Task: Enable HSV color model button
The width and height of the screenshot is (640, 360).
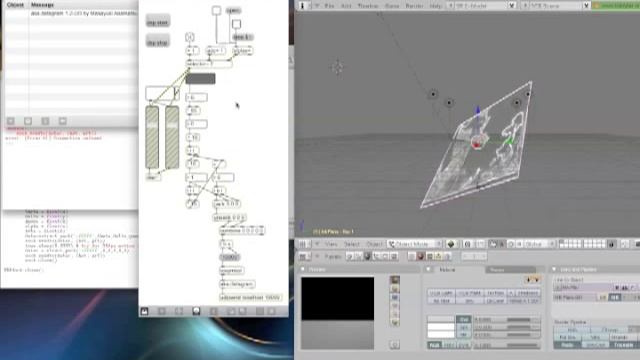Action: pyautogui.click(x=449, y=345)
